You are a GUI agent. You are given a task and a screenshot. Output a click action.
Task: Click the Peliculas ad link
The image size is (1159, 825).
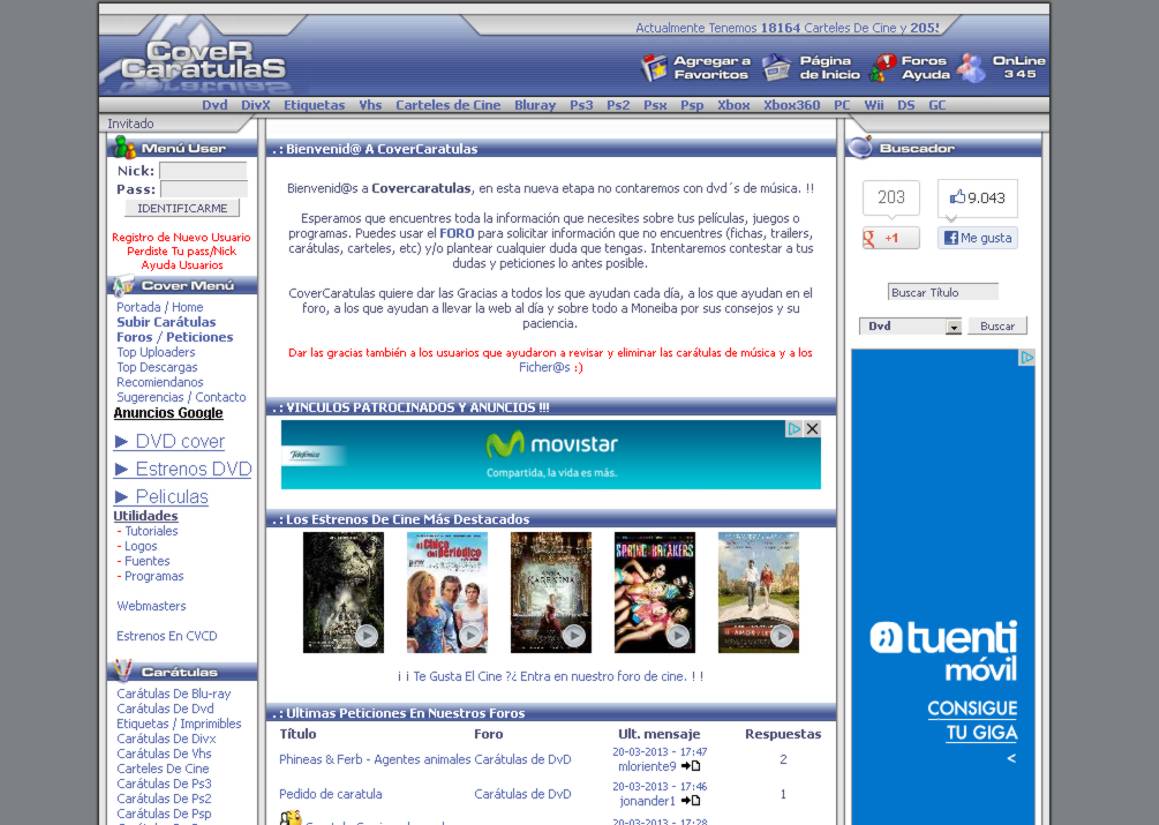tap(161, 497)
